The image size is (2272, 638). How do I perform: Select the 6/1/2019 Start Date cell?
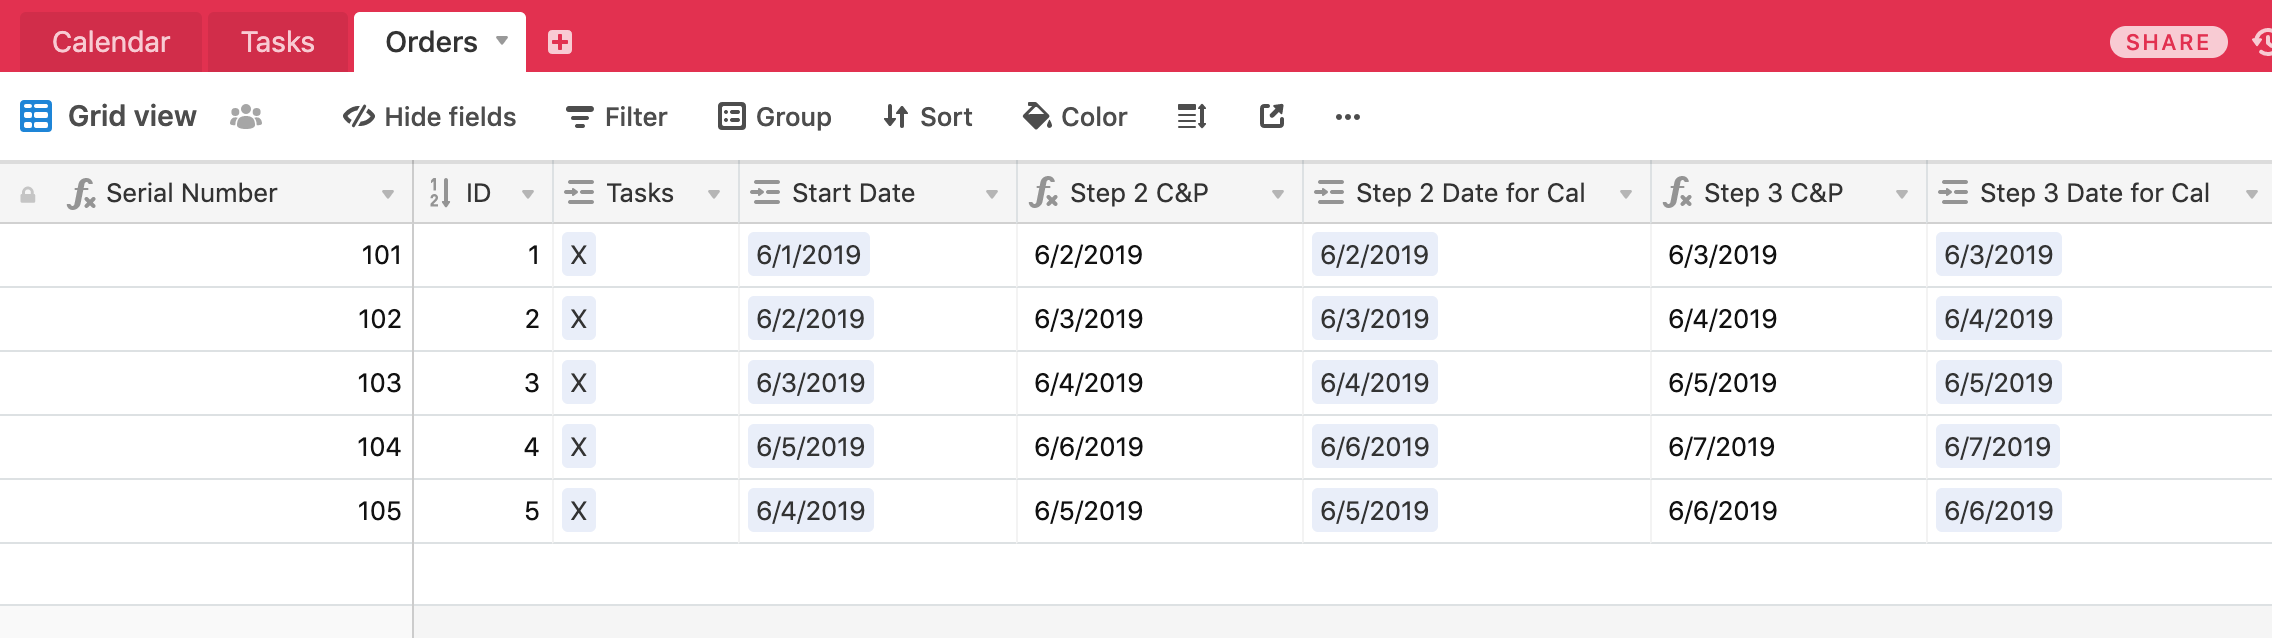(x=878, y=255)
